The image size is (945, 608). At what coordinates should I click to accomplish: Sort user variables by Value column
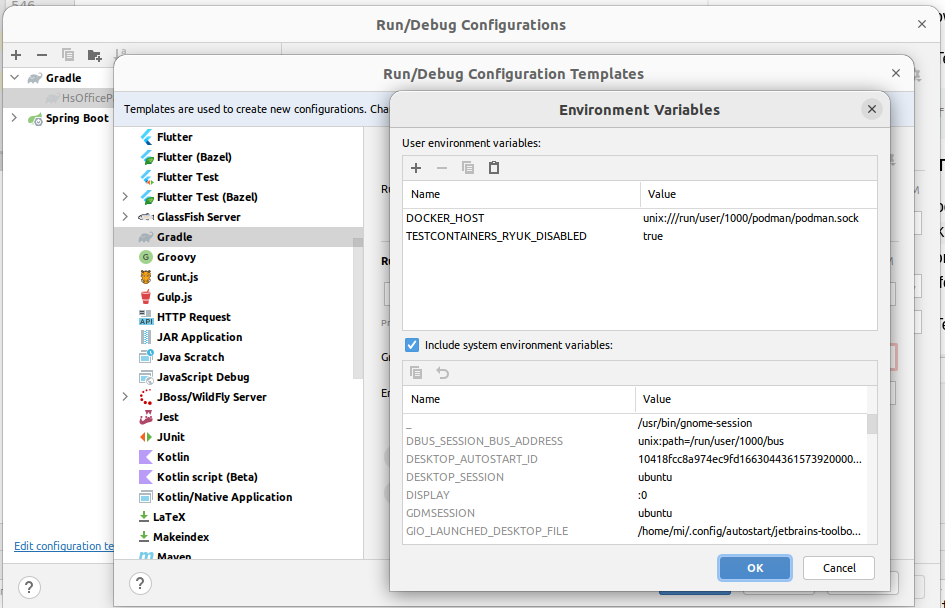759,194
